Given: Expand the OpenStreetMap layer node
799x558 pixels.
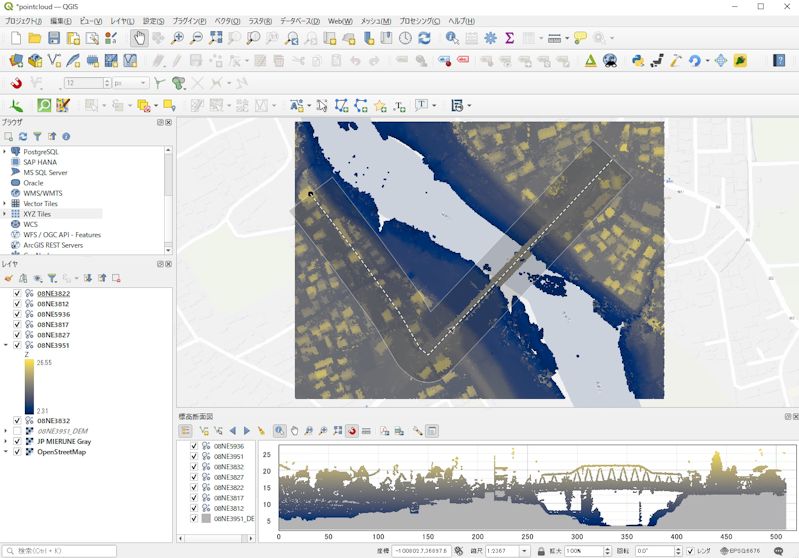Looking at the screenshot, I should pyautogui.click(x=6, y=452).
